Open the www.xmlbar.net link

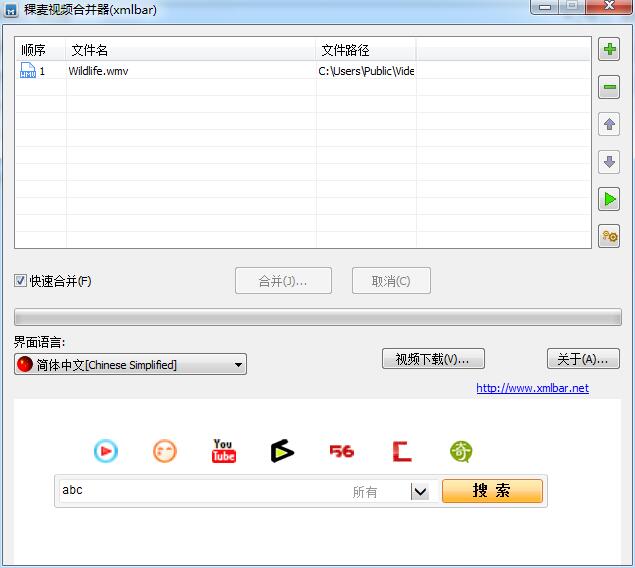point(532,388)
